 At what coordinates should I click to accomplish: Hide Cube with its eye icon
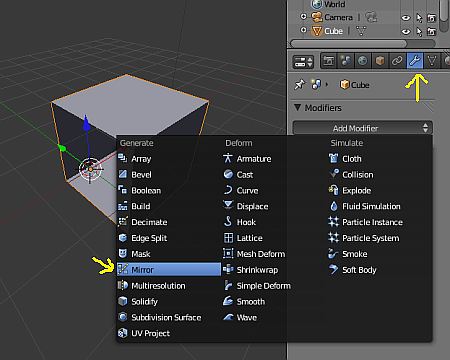coord(406,32)
